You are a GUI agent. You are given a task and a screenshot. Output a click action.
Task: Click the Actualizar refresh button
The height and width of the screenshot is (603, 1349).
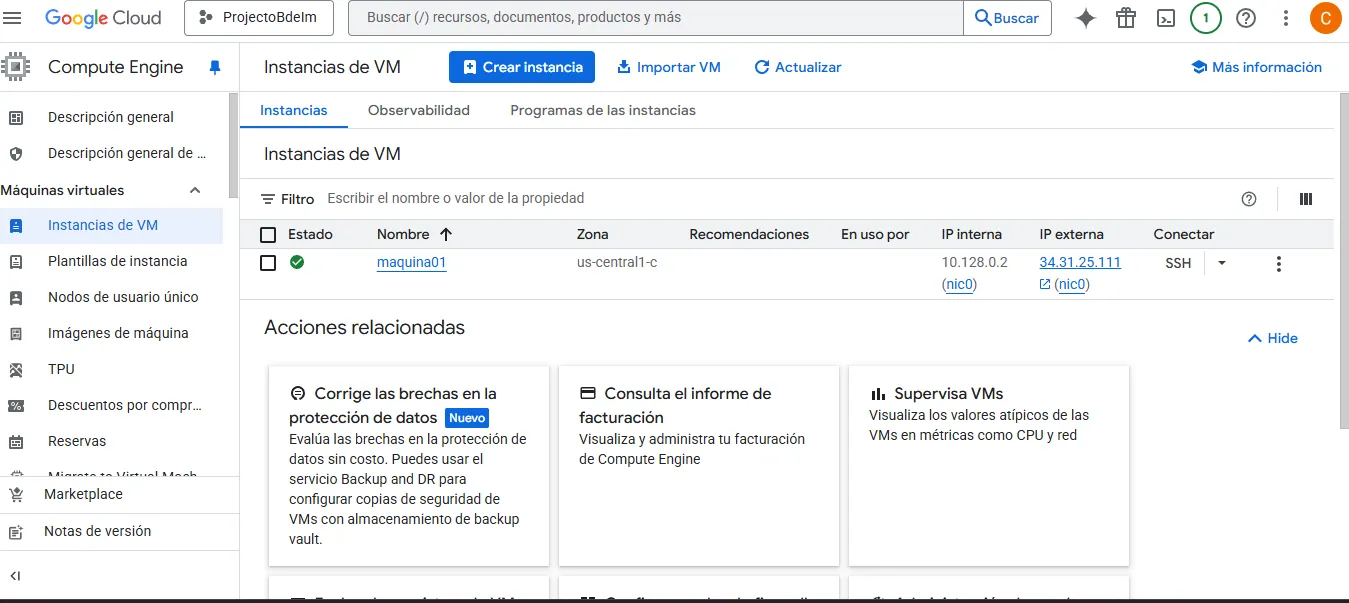(x=798, y=67)
